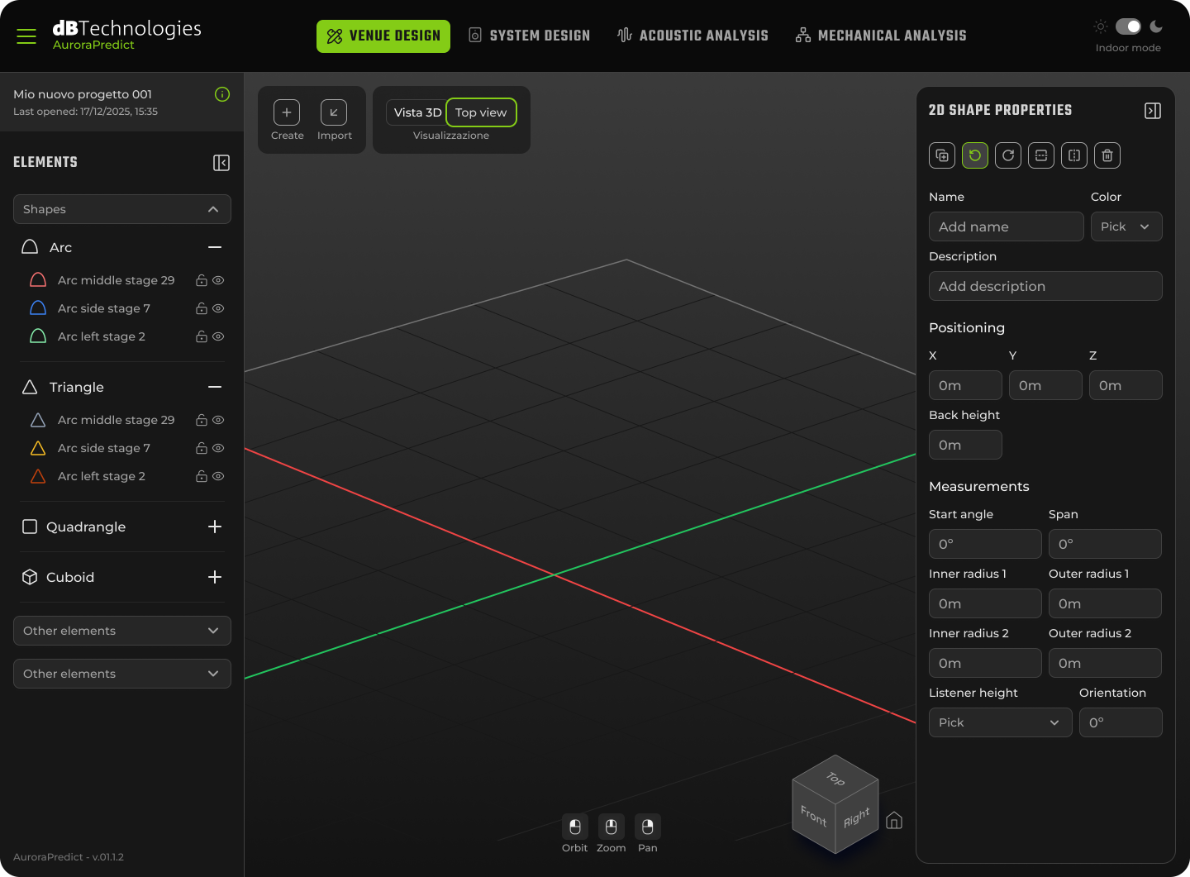Click the green Arc left stage 2 icon
Image resolution: width=1190 pixels, height=877 pixels.
pyautogui.click(x=38, y=336)
